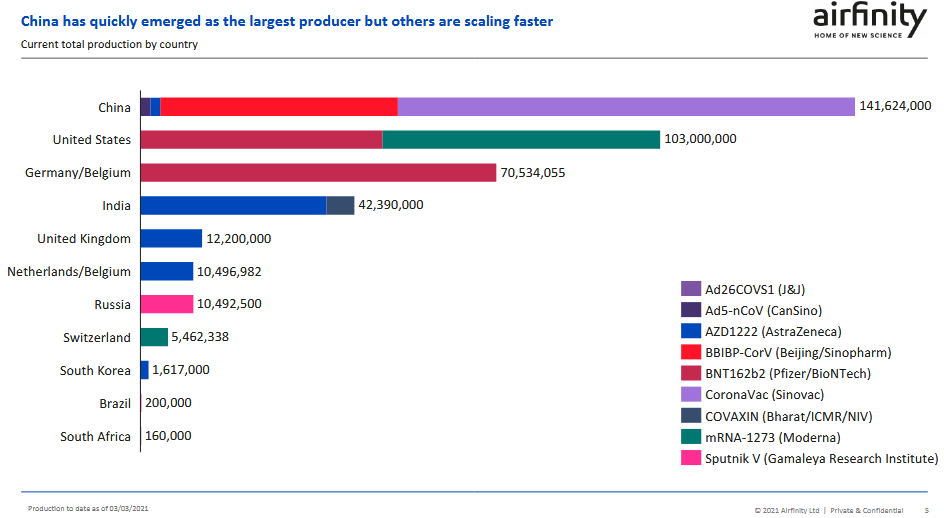Click the Russia axis label
This screenshot has width=944, height=518.
click(113, 304)
